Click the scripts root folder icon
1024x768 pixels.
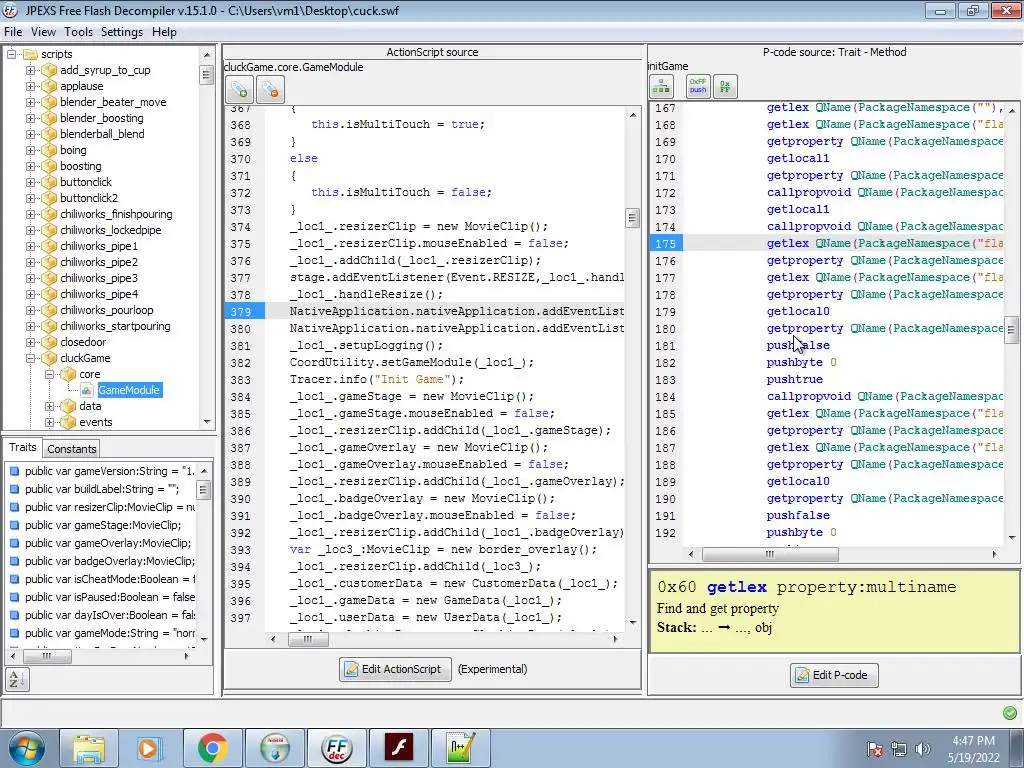point(29,54)
